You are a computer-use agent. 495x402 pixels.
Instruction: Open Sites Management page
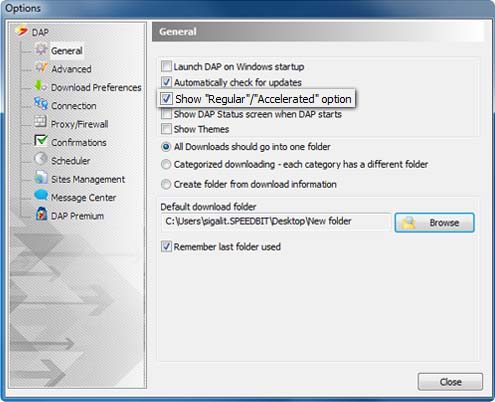[x=88, y=179]
